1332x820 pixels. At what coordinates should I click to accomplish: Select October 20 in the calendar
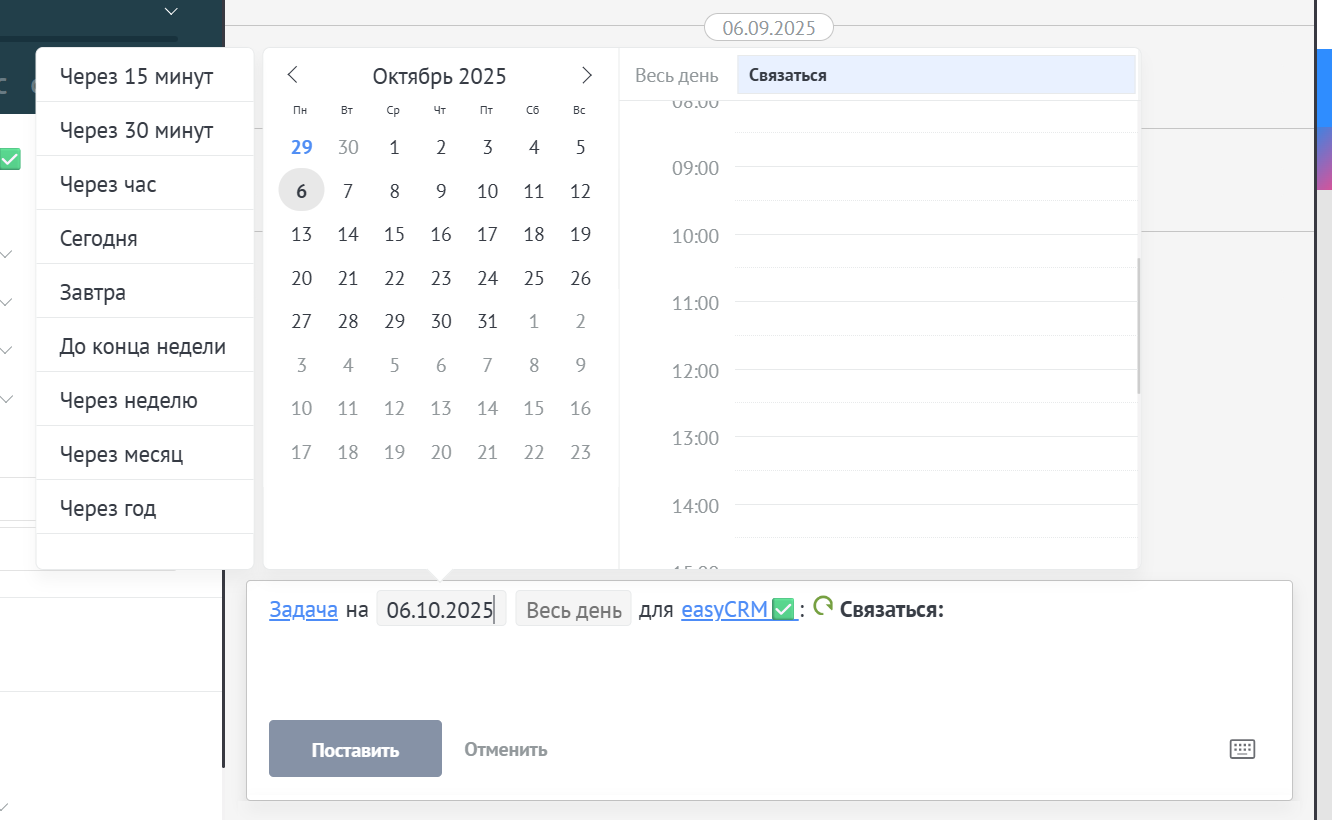click(x=301, y=278)
